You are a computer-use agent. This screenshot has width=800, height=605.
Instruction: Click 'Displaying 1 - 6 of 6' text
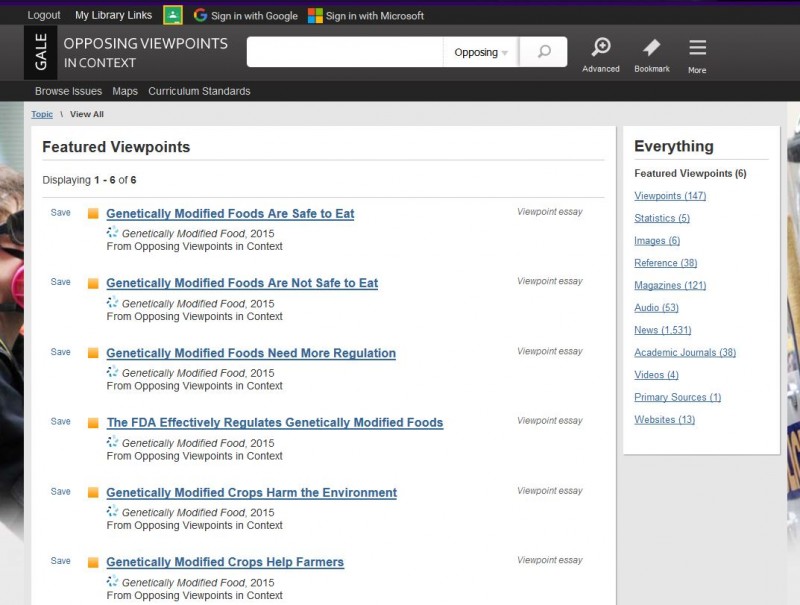[x=89, y=180]
